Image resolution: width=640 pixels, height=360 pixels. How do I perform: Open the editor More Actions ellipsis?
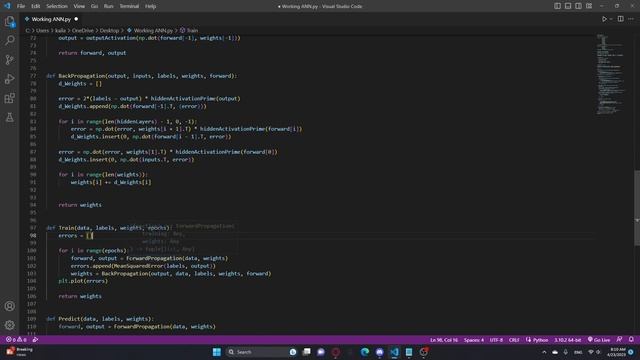[x=631, y=19]
